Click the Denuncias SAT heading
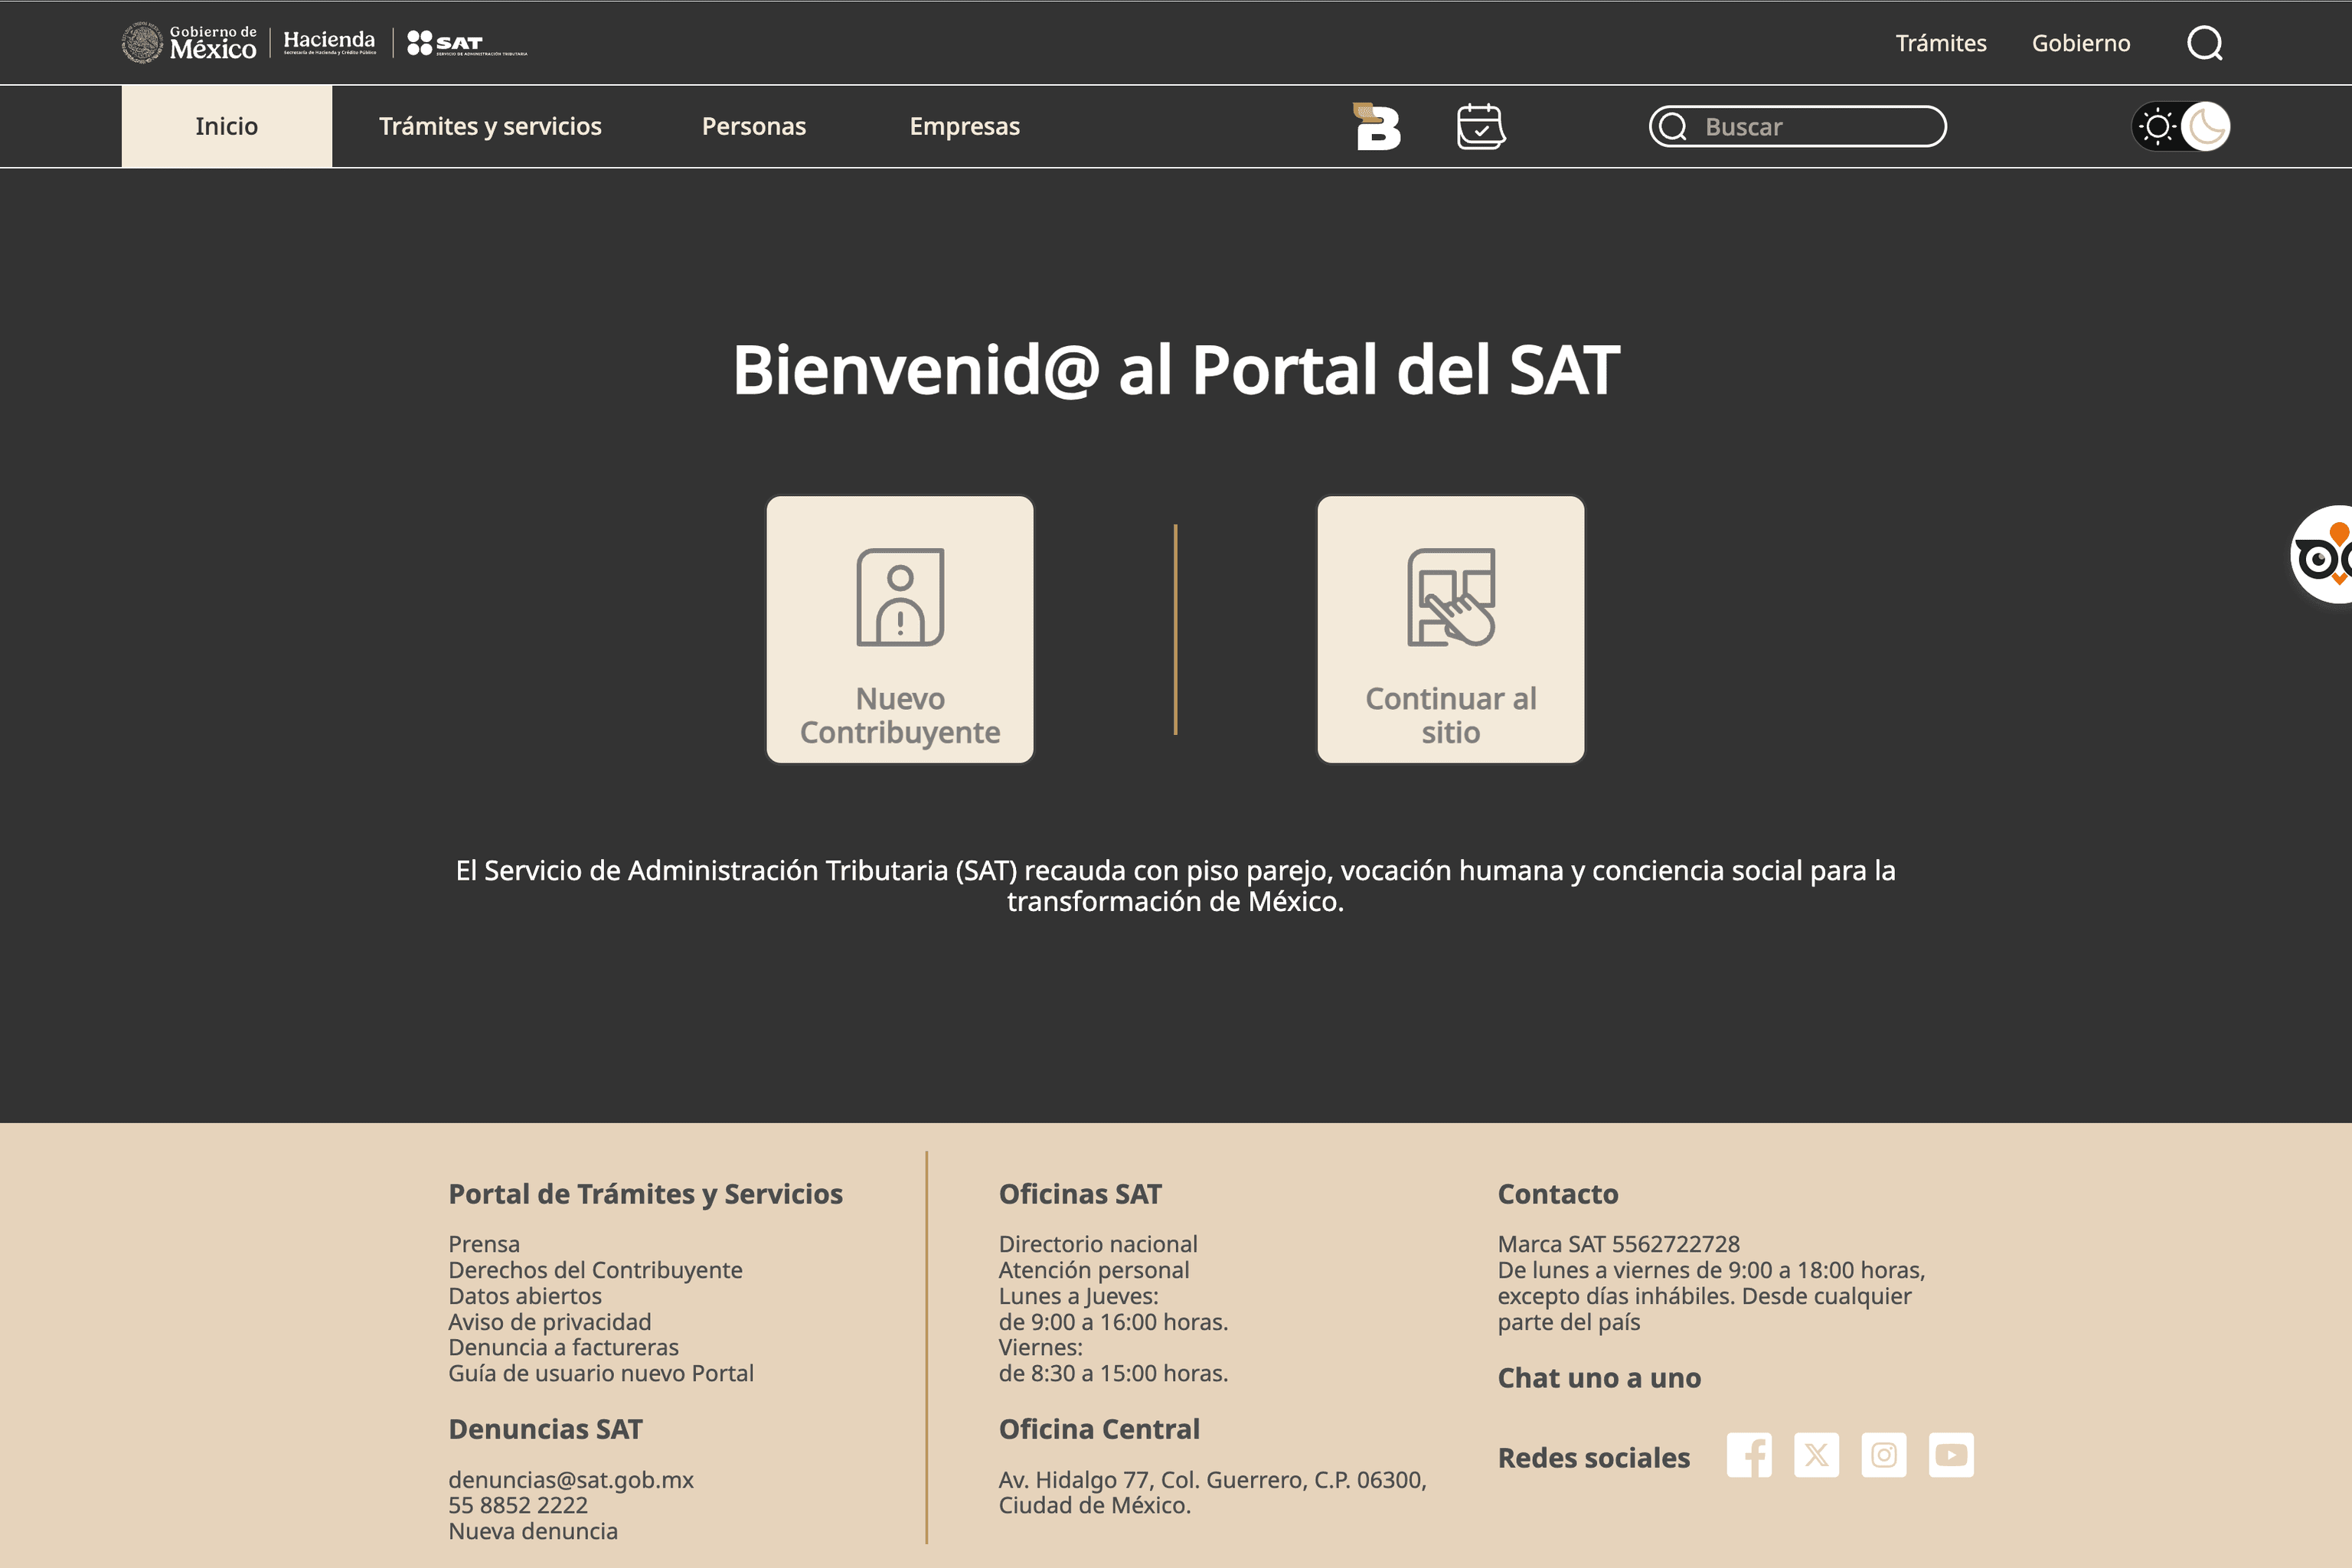Viewport: 2352px width, 1568px height. click(545, 1429)
